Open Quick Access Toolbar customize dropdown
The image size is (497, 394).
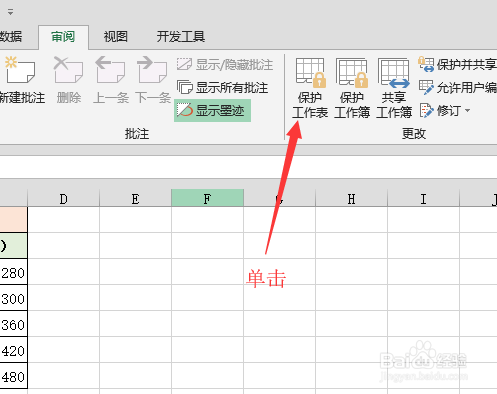coord(11,12)
